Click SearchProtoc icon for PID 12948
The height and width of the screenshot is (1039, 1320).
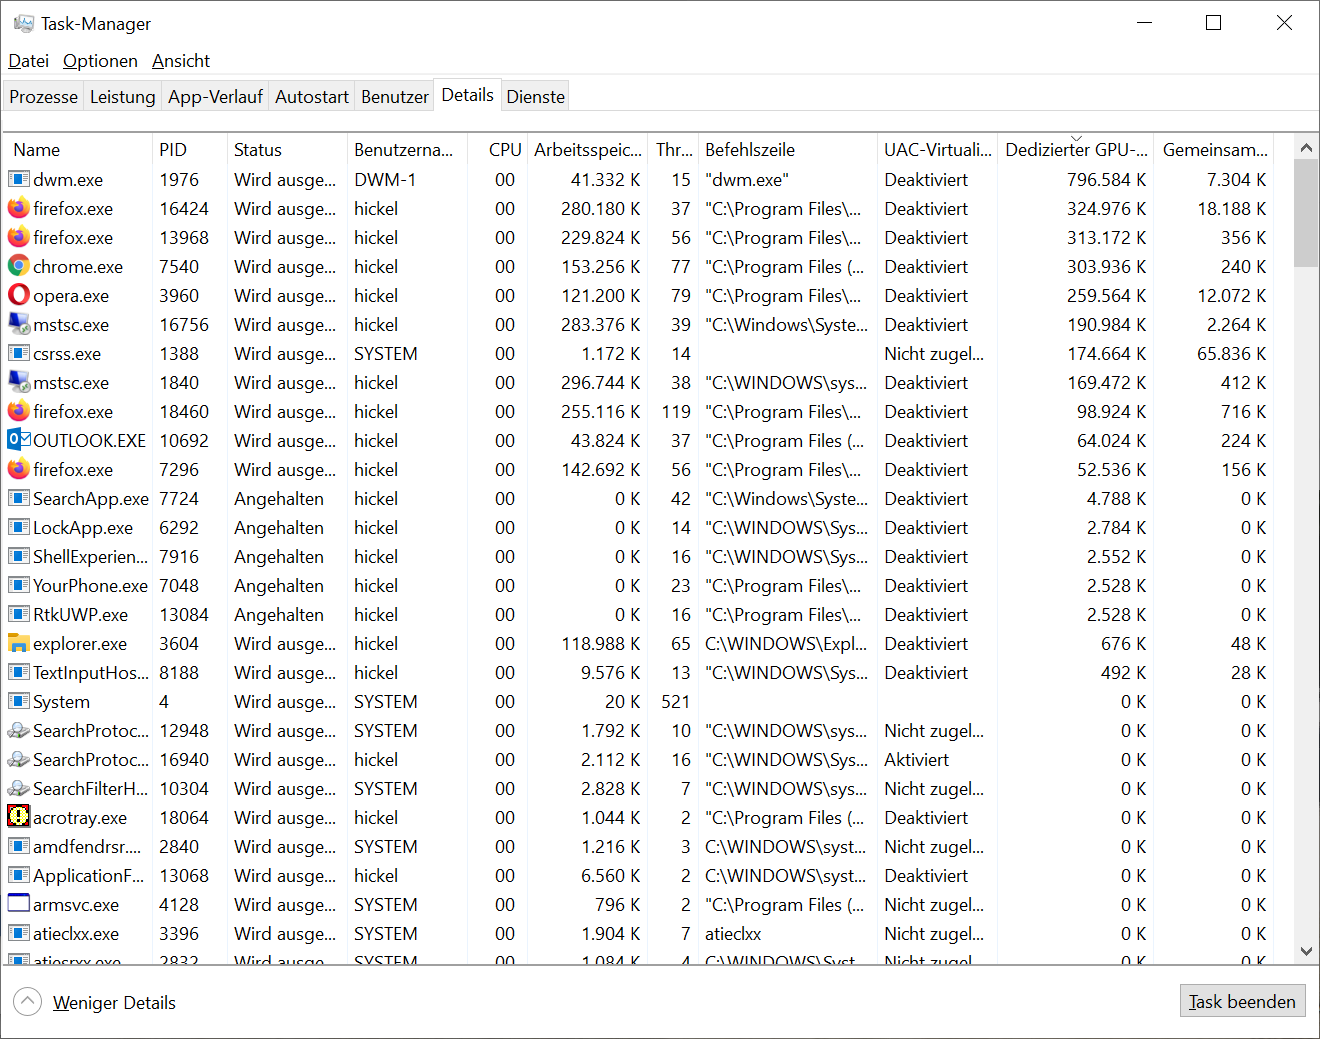coord(19,731)
